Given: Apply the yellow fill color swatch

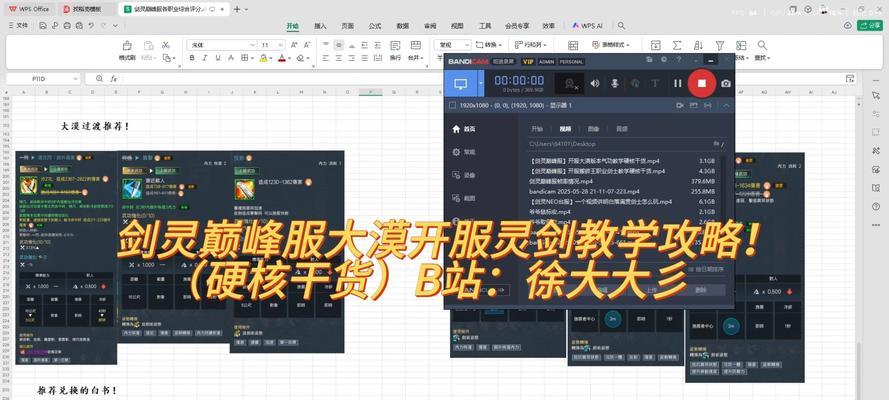Looking at the screenshot, I should coord(263,58).
